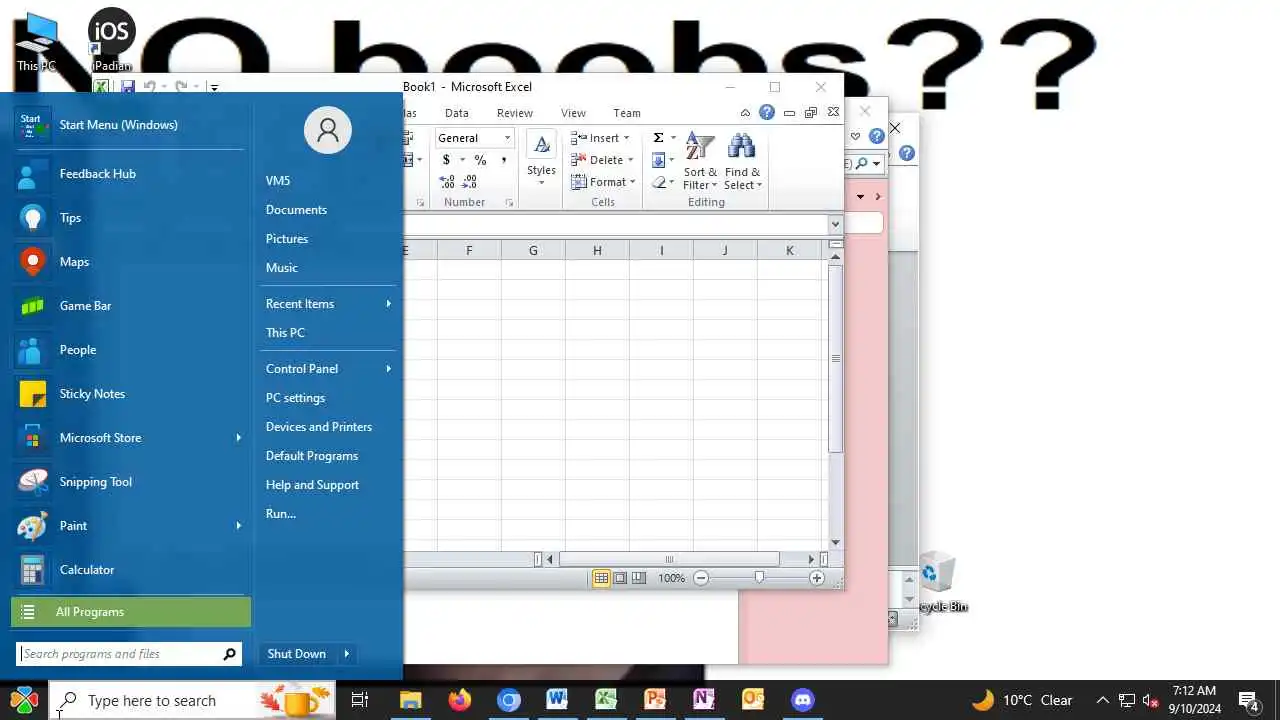
Task: Switch to the Review ribbon tab
Action: click(515, 113)
